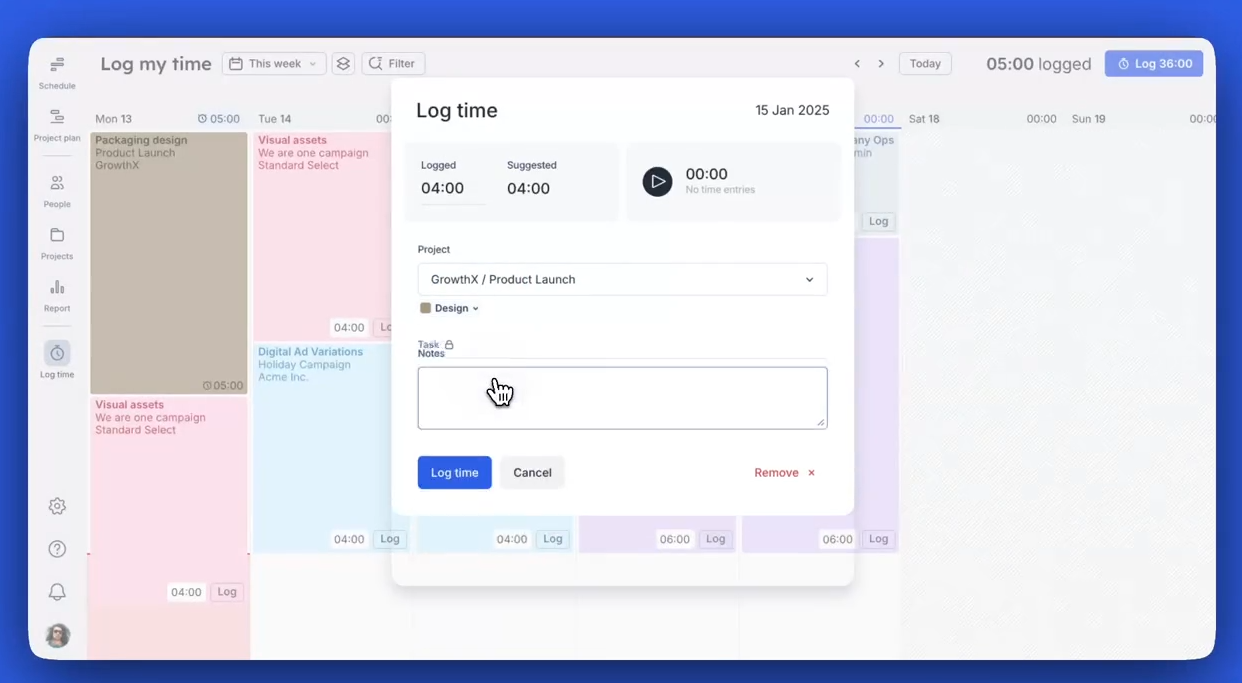Open the Packaging design block on Monday

[169, 263]
